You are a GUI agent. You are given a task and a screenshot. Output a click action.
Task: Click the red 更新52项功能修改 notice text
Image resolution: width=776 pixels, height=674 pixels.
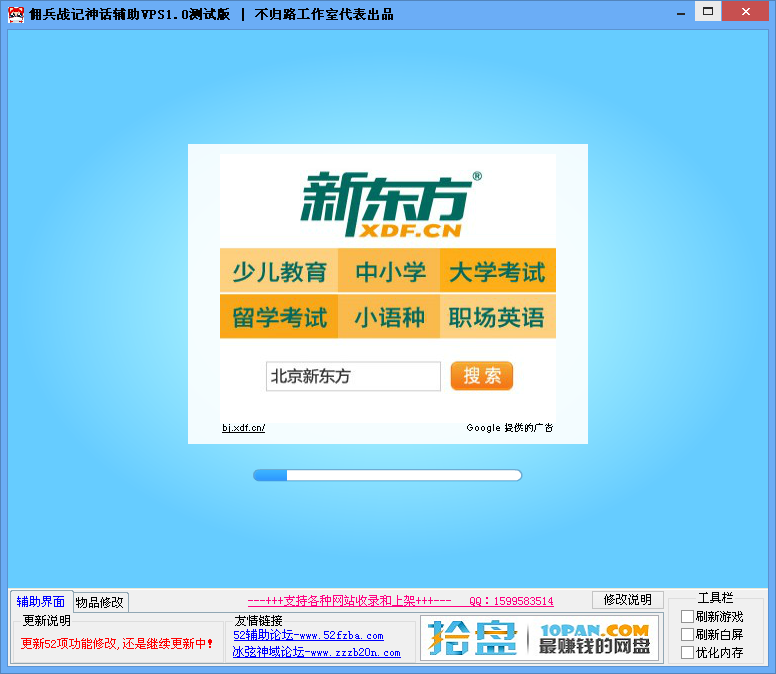click(x=117, y=643)
